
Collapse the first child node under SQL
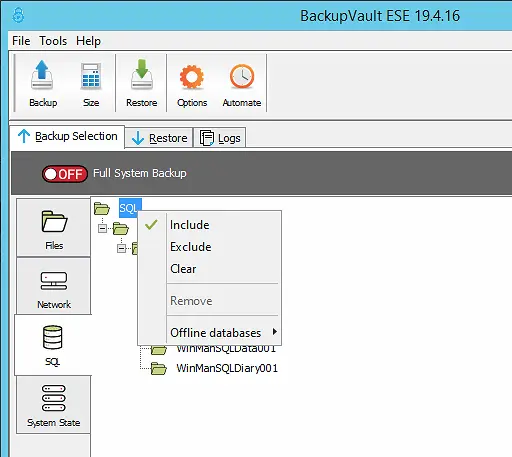pyautogui.click(x=102, y=229)
